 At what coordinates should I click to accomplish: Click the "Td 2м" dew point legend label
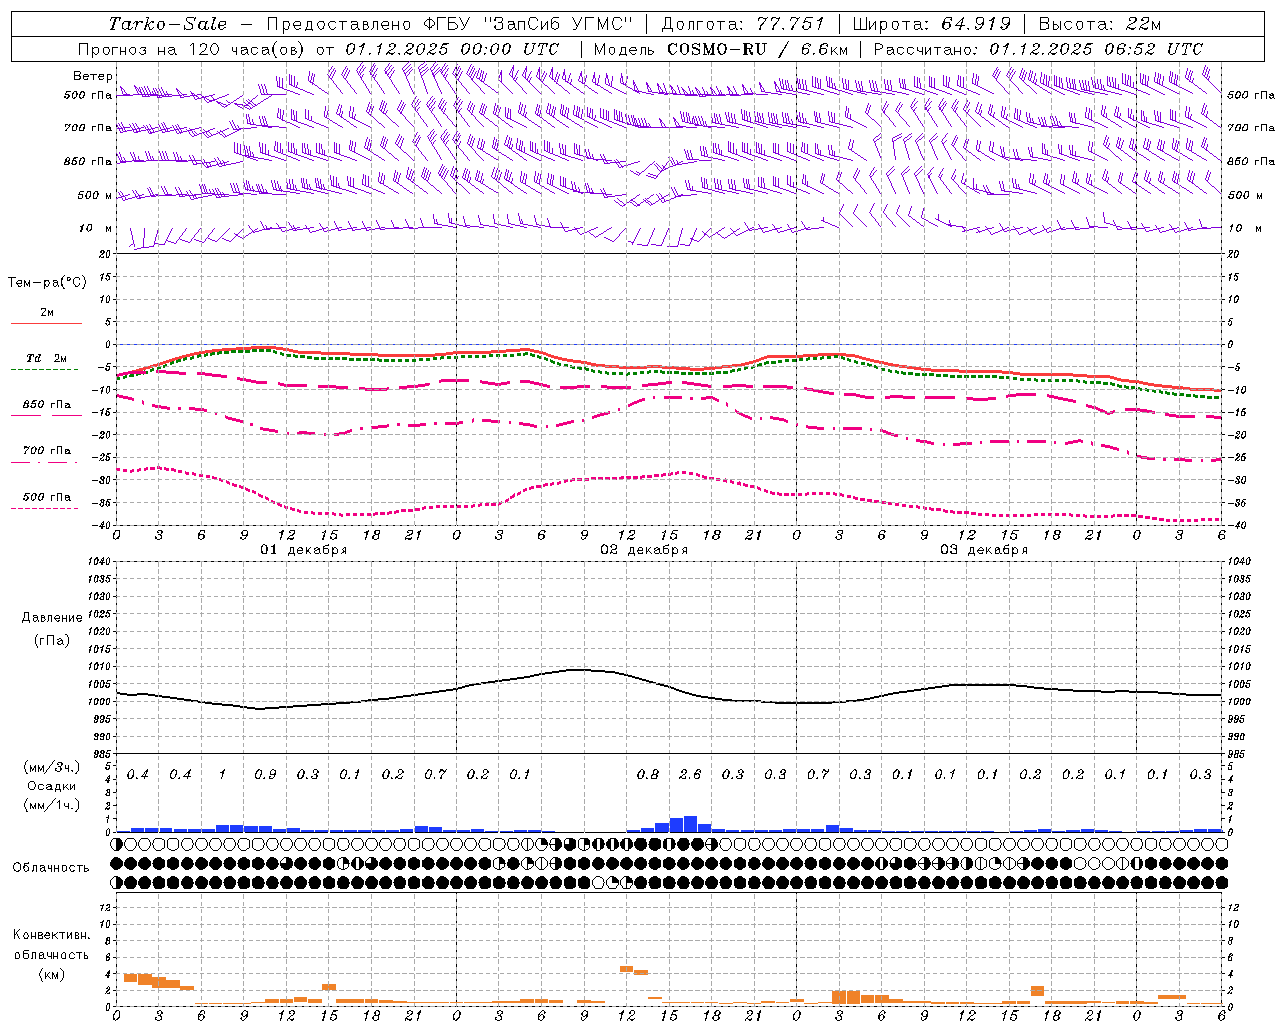point(47,358)
